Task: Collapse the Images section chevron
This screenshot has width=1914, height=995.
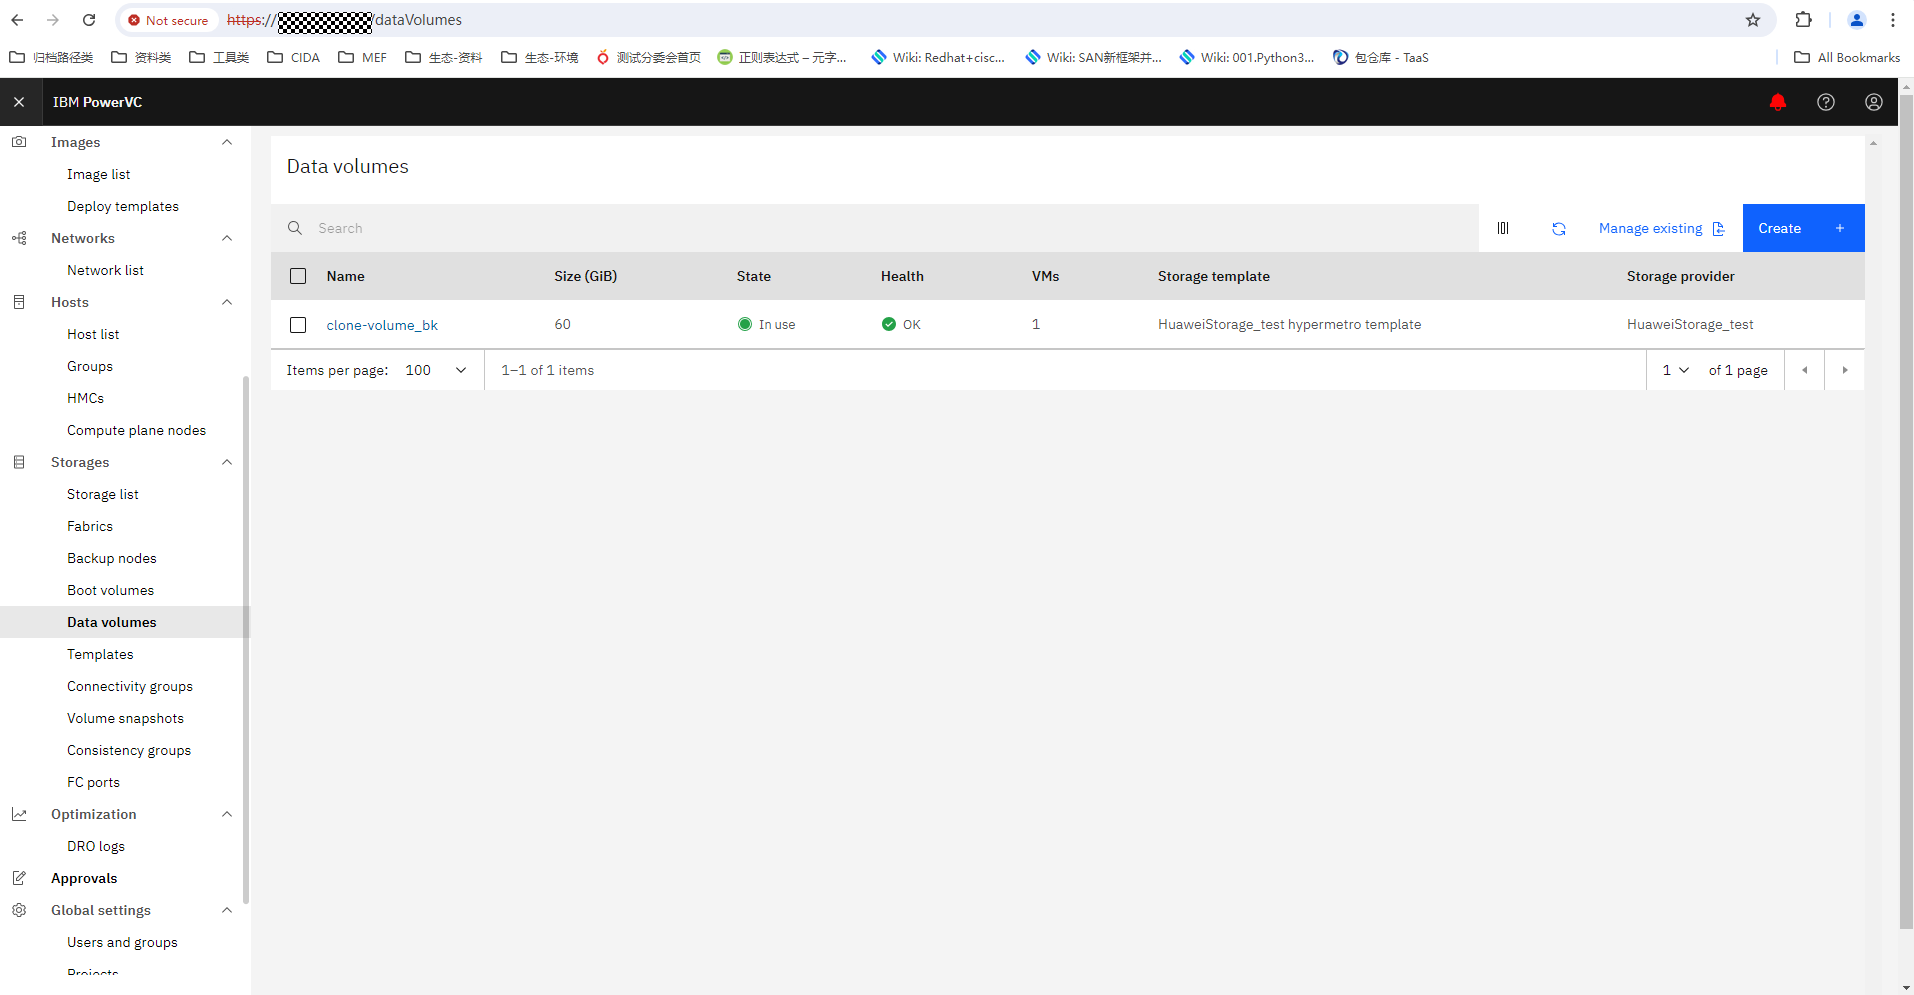Action: coord(227,142)
